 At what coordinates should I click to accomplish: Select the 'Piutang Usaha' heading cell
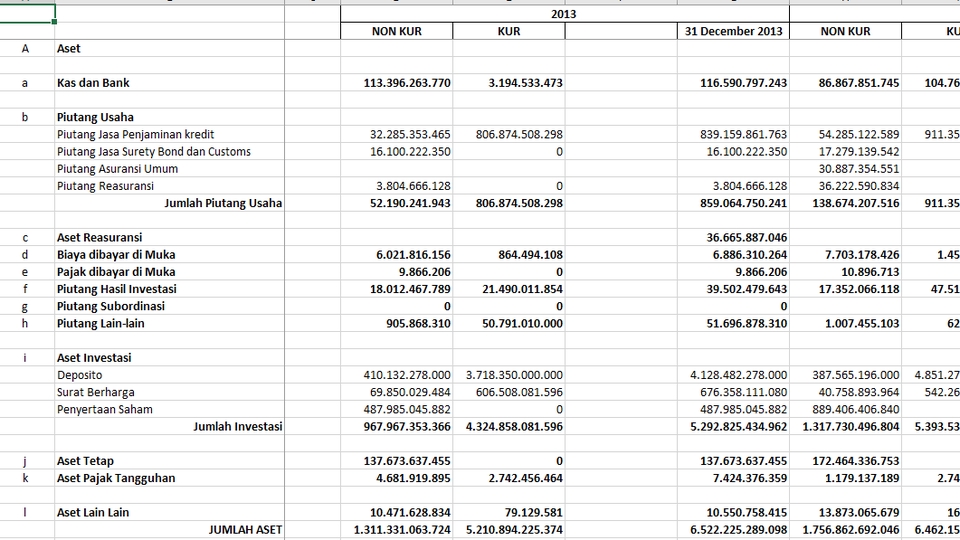pyautogui.click(x=170, y=117)
